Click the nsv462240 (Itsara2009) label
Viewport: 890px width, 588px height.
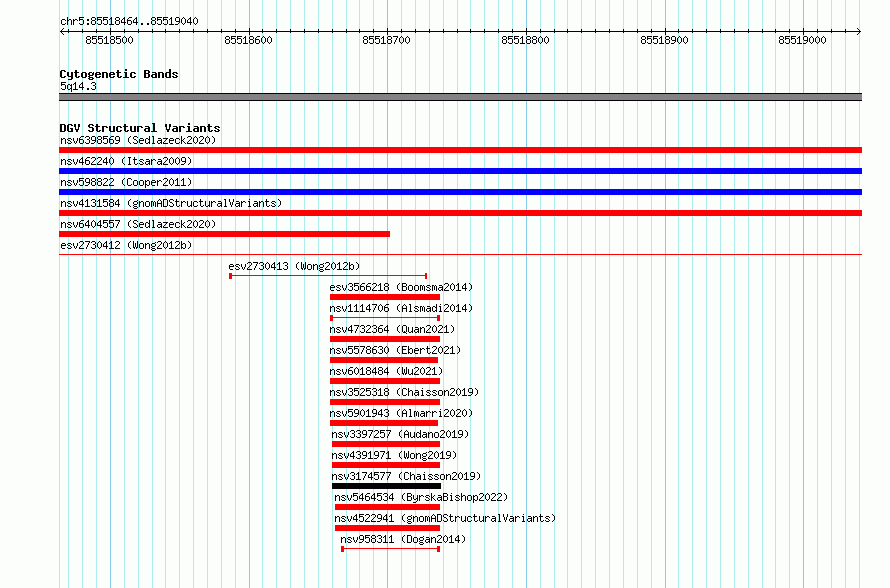[126, 161]
